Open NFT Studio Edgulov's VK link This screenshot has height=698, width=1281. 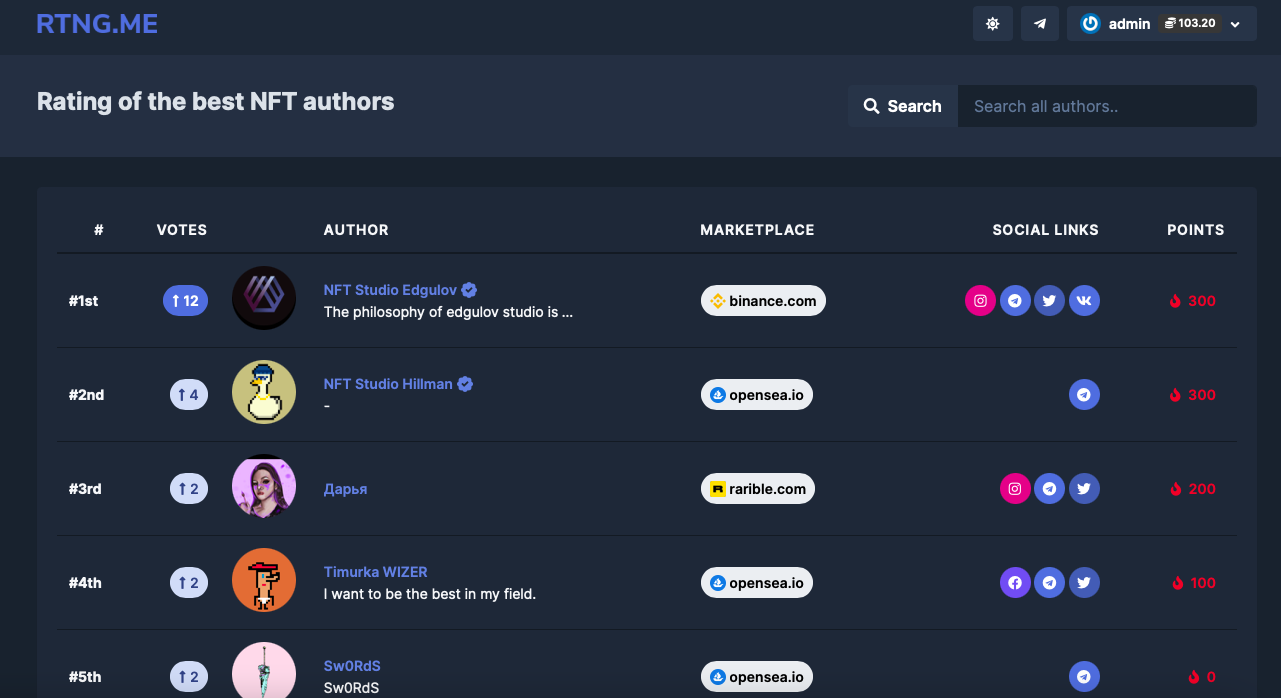point(1084,301)
